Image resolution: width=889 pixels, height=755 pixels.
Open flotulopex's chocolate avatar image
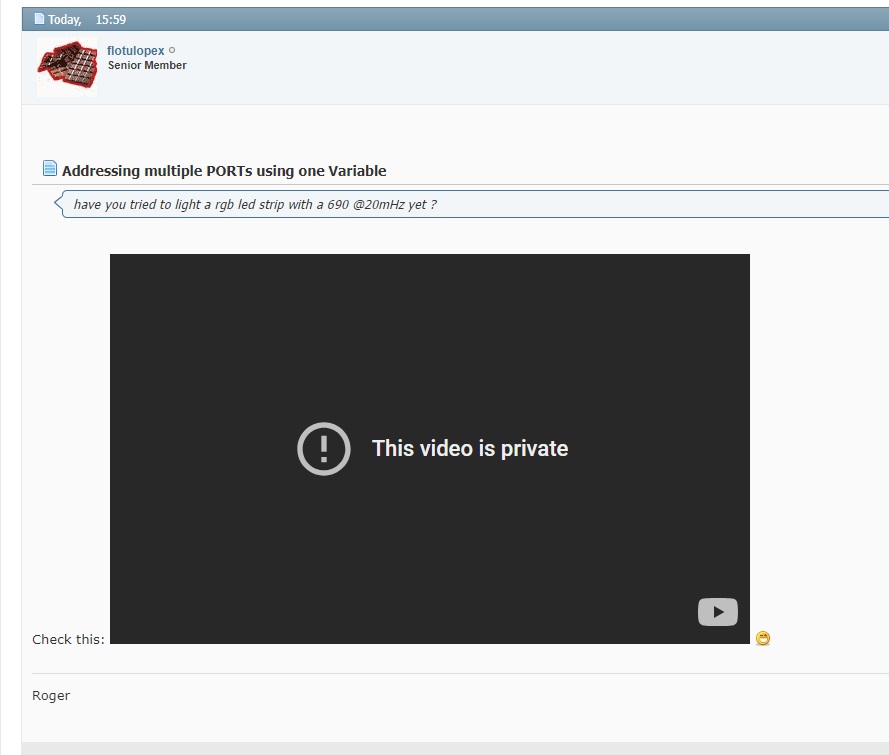point(67,66)
